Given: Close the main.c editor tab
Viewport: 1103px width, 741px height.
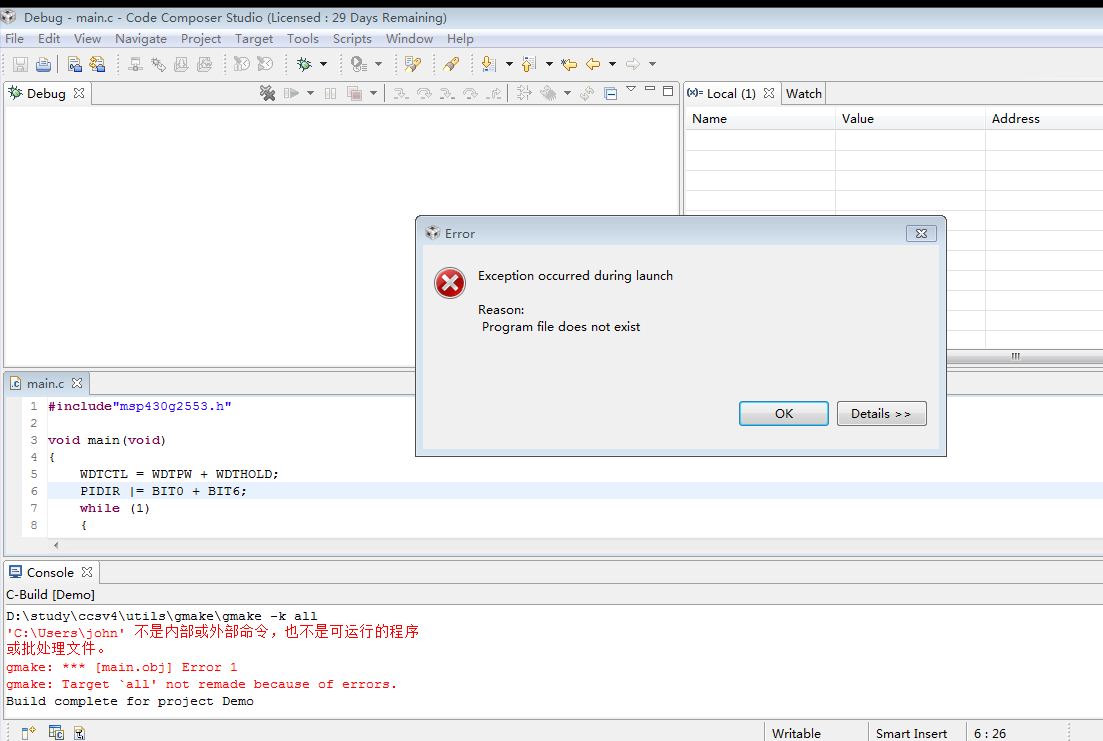Looking at the screenshot, I should coord(77,383).
